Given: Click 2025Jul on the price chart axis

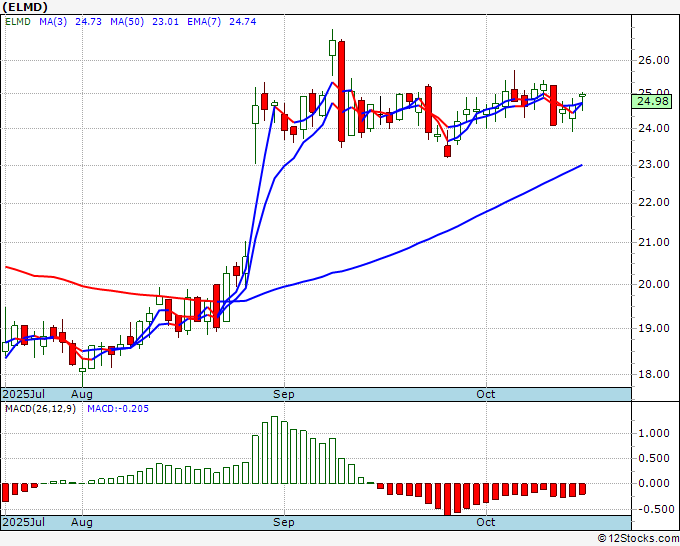Looking at the screenshot, I should coord(24,394).
